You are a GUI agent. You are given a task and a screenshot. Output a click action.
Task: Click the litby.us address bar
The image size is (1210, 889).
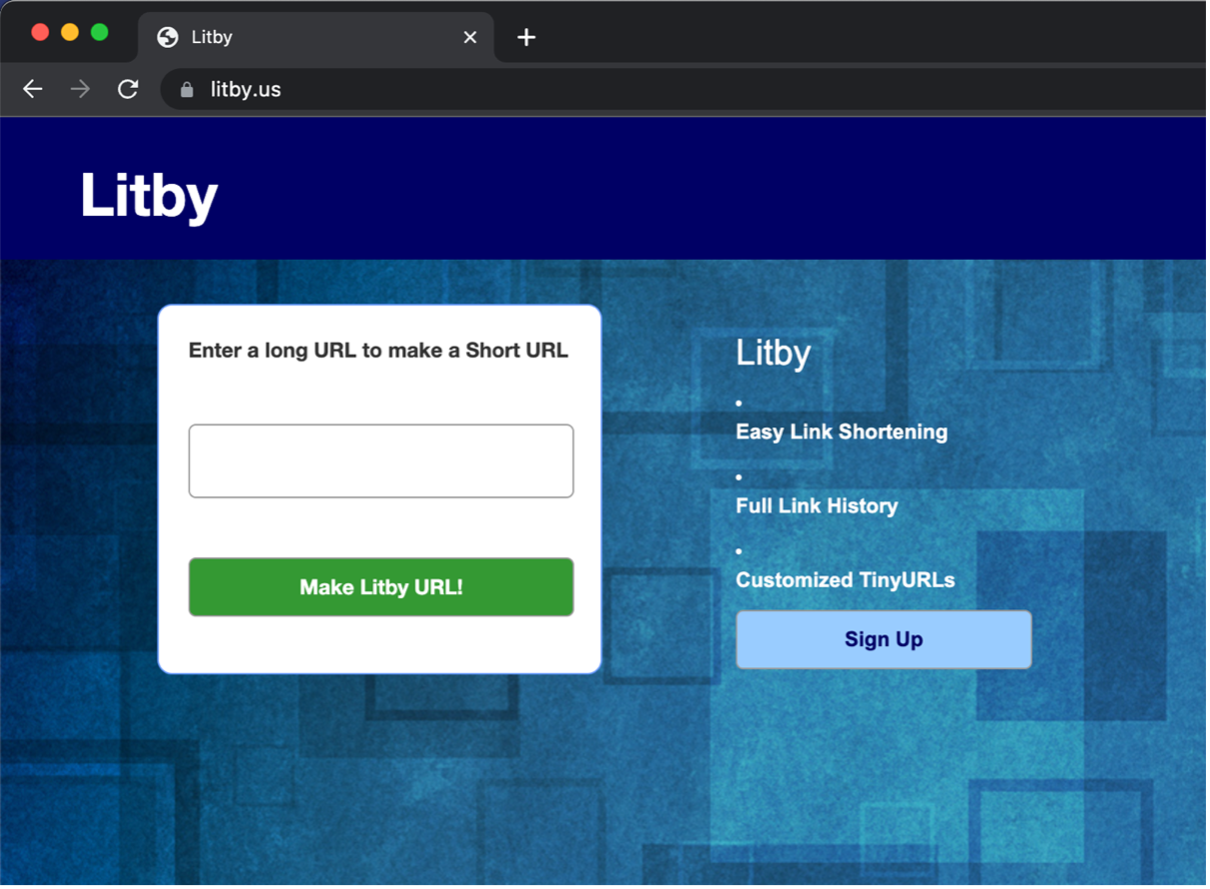point(400,89)
